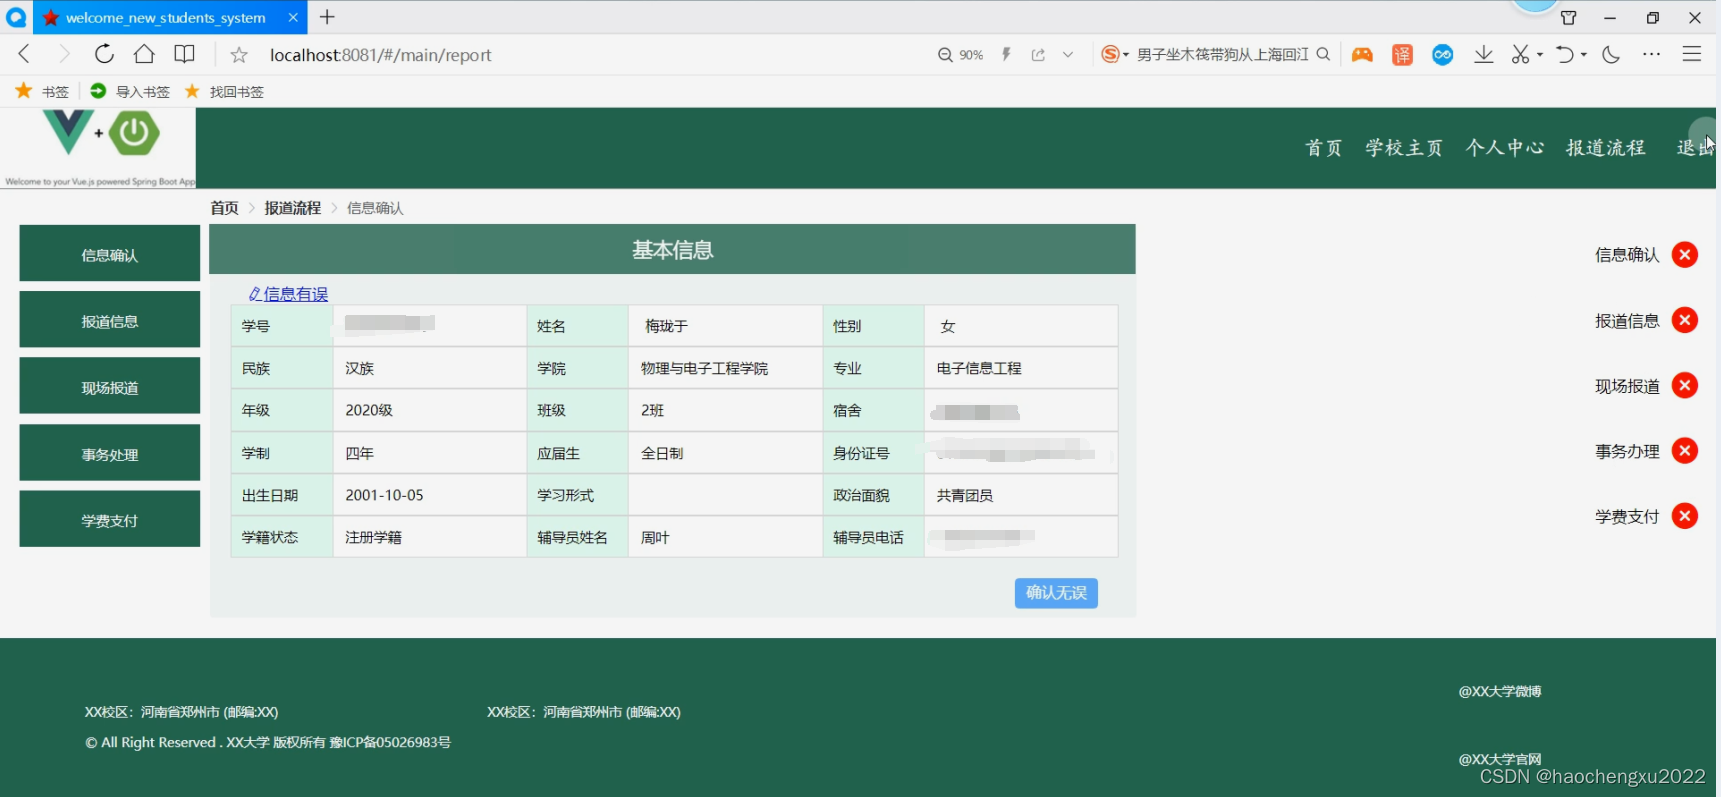Click red X status icon beside 学费支付

[1685, 516]
